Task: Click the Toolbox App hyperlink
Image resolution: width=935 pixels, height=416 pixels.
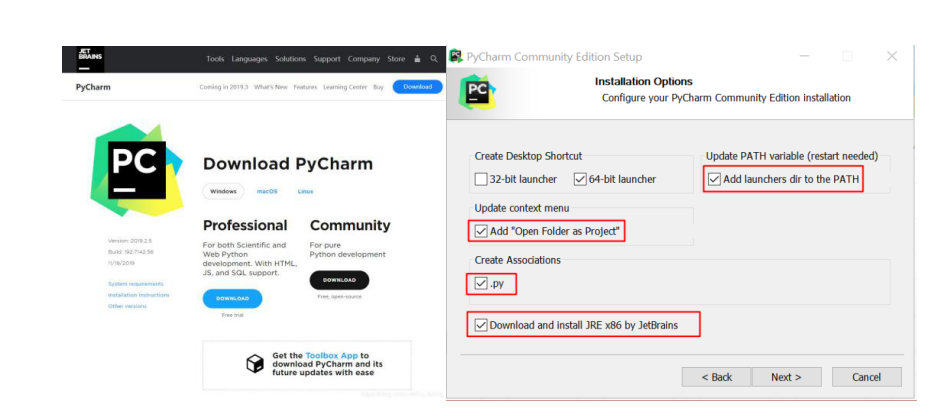Action: 332,355
